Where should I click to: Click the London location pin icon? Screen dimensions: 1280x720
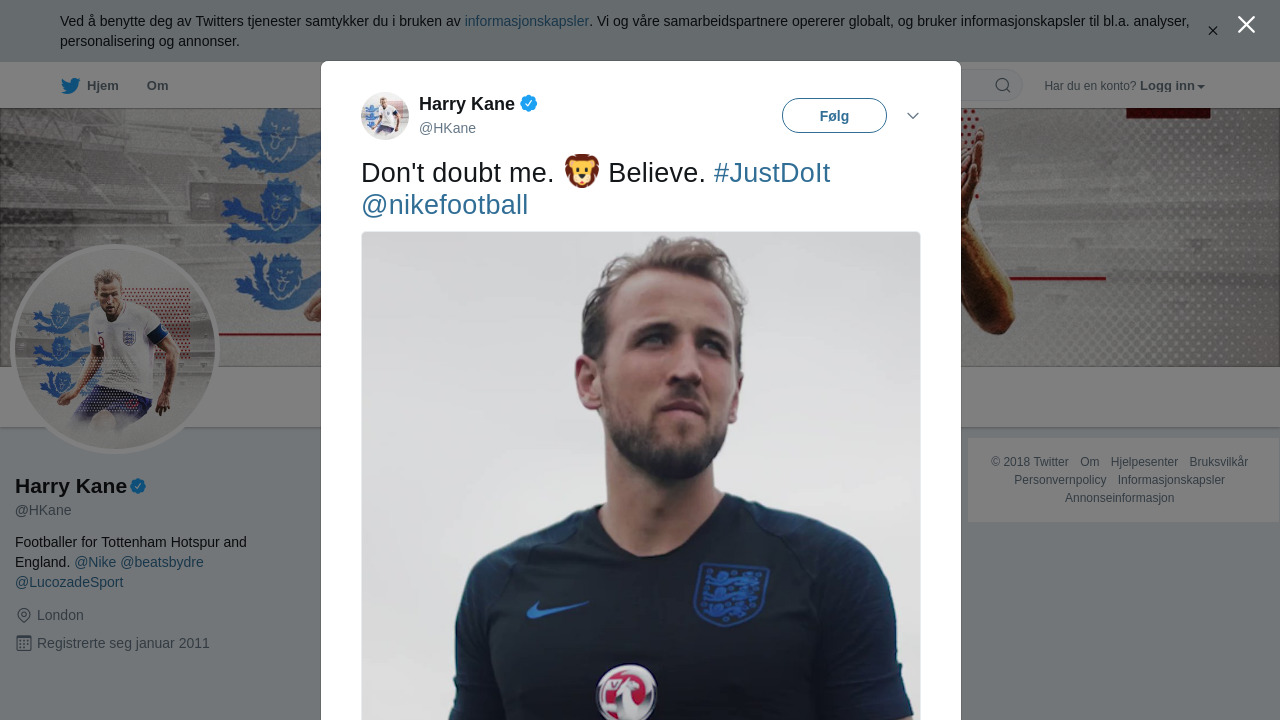tap(24, 615)
